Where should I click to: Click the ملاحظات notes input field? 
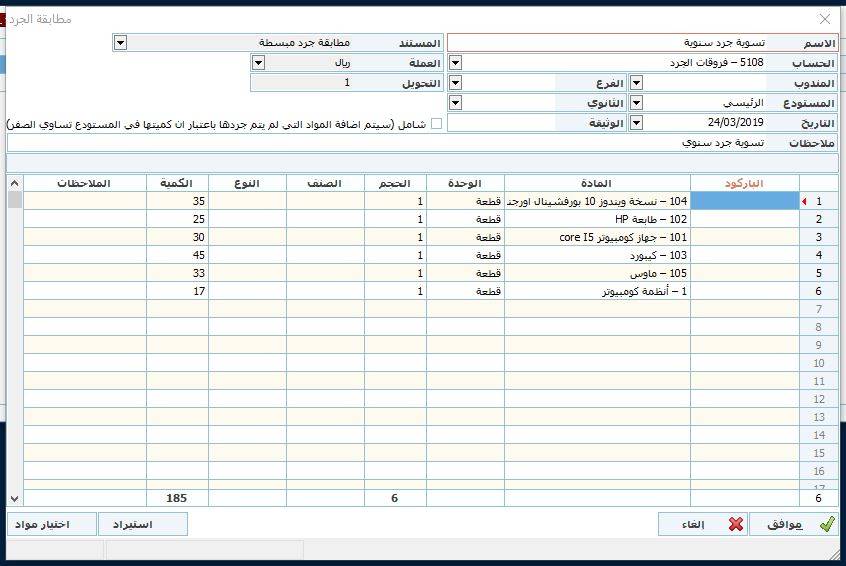click(x=387, y=143)
